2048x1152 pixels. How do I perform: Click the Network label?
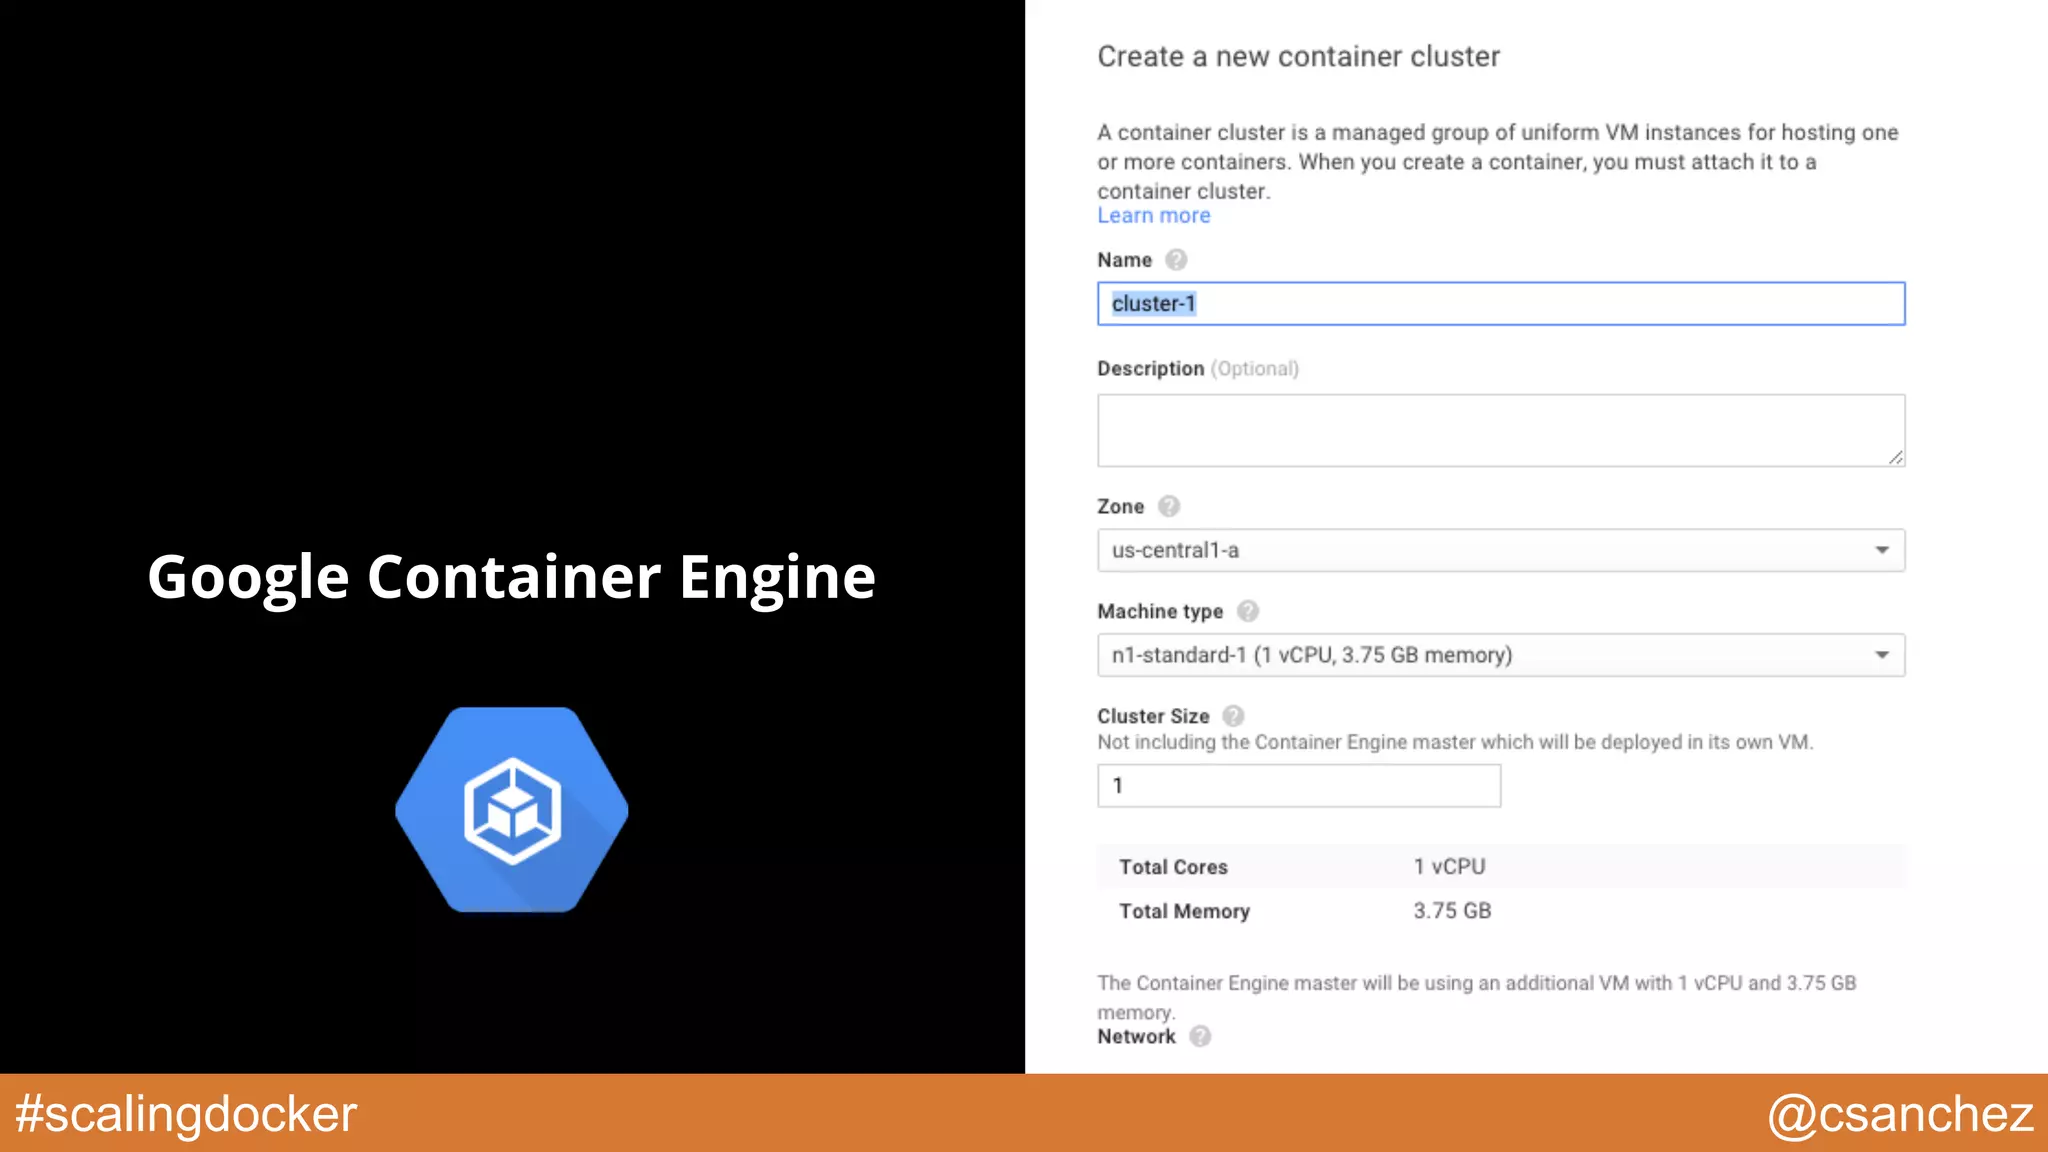click(1136, 1036)
